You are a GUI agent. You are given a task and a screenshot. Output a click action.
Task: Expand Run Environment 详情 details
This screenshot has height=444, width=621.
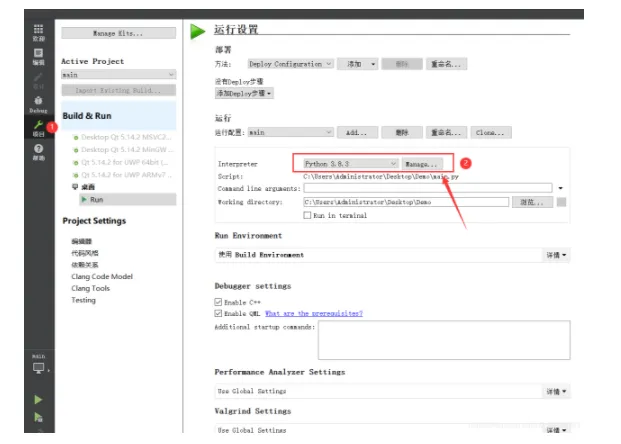(x=556, y=255)
